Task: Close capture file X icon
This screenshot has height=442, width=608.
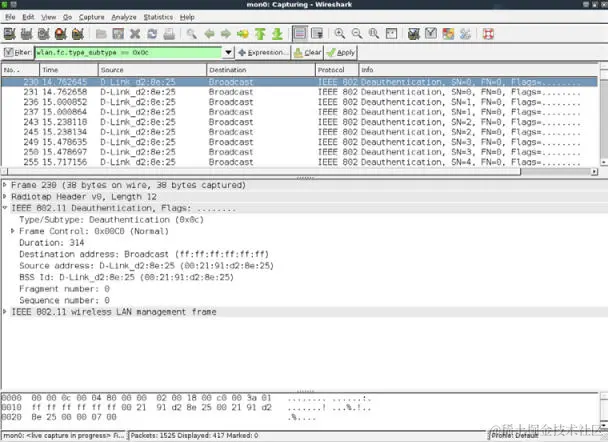Action: (135, 34)
